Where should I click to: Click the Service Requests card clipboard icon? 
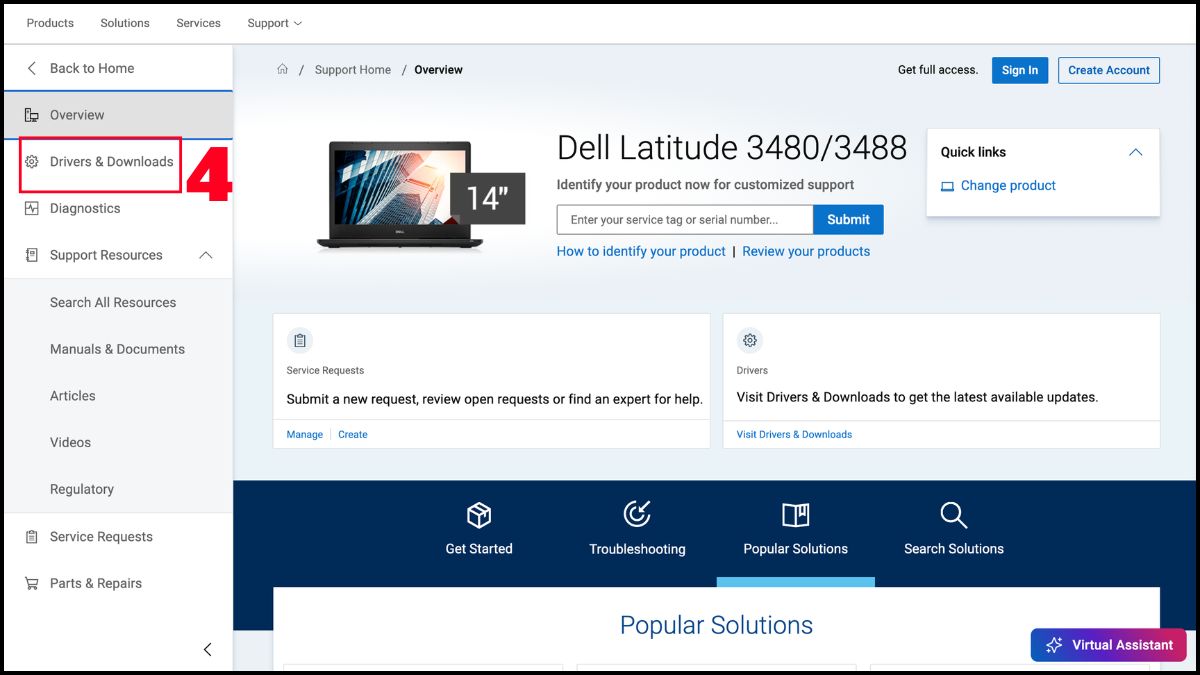click(300, 340)
